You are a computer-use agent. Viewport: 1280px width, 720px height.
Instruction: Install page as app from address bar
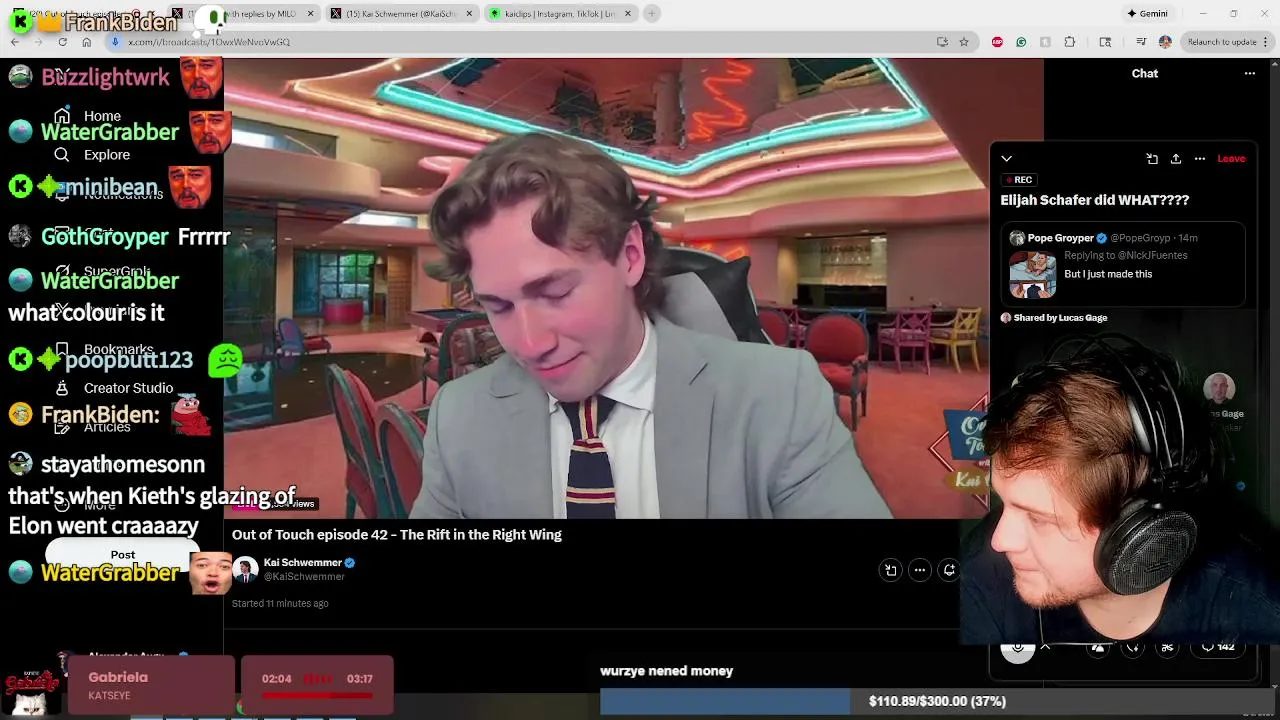[x=942, y=42]
